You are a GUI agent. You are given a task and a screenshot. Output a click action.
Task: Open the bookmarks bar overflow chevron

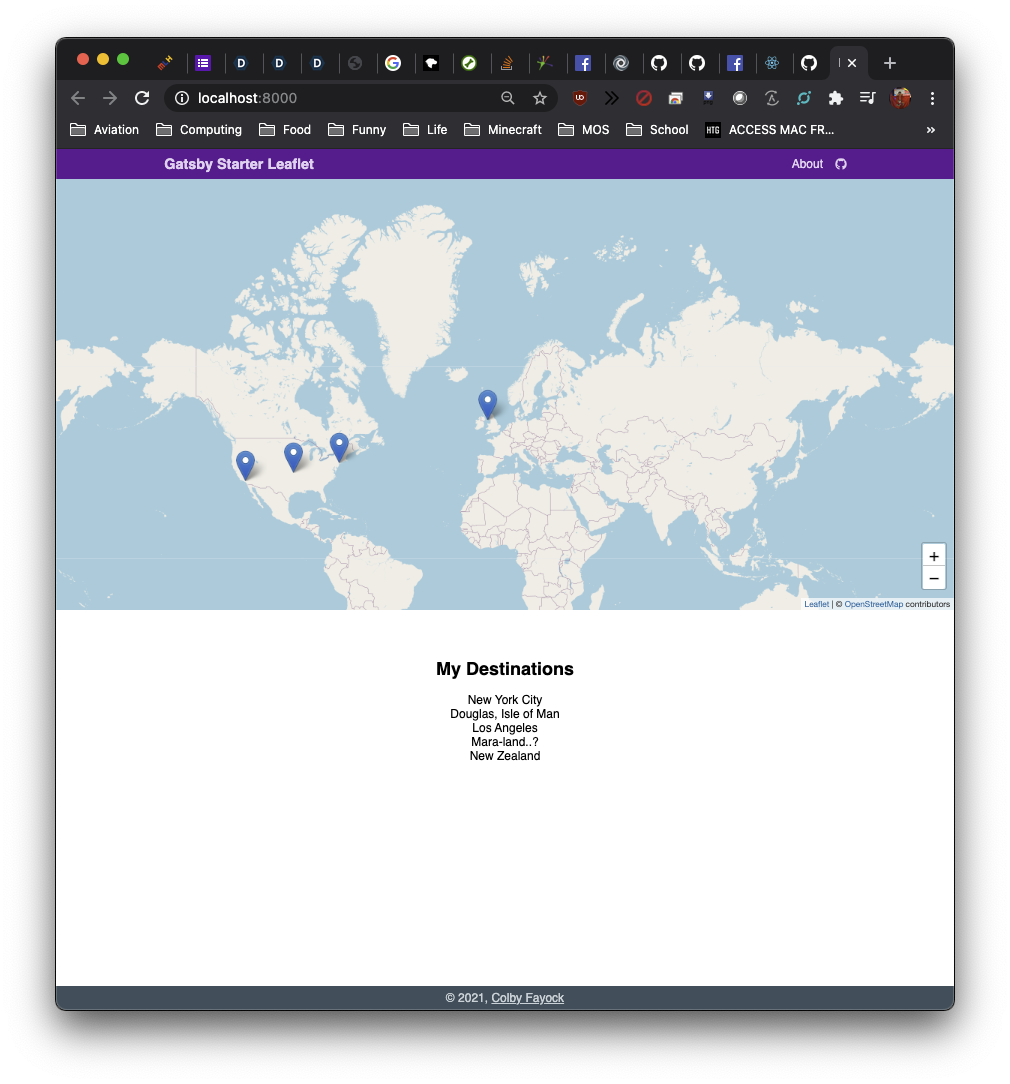[930, 130]
